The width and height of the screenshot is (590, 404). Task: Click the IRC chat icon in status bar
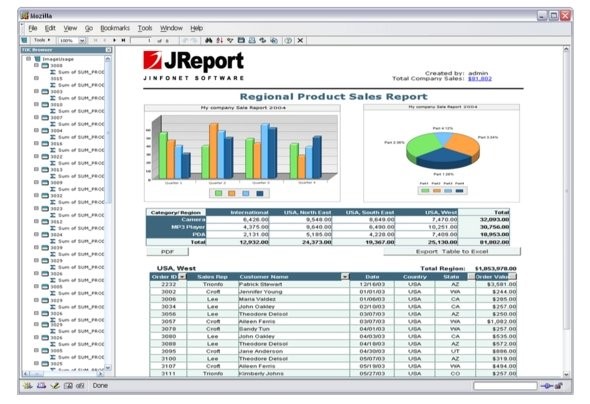pyautogui.click(x=80, y=386)
